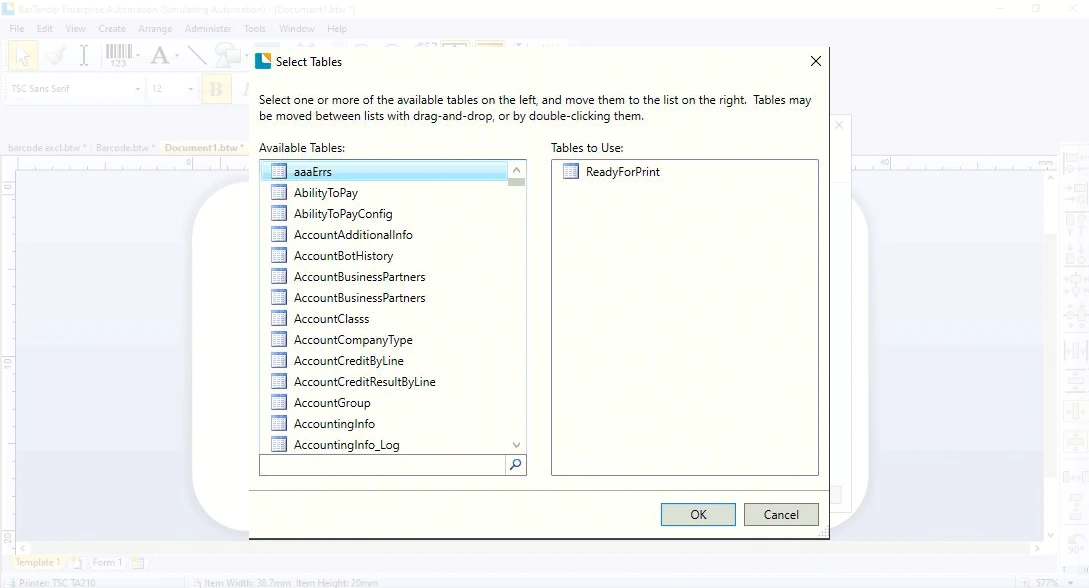The image size is (1089, 588).
Task: Open the text tool A dropdown arrow
Action: click(177, 56)
